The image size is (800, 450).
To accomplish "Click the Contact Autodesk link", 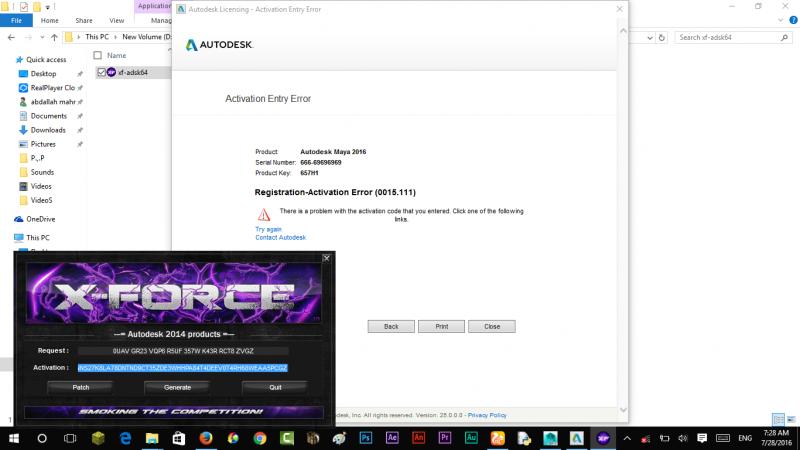I will click(x=280, y=238).
